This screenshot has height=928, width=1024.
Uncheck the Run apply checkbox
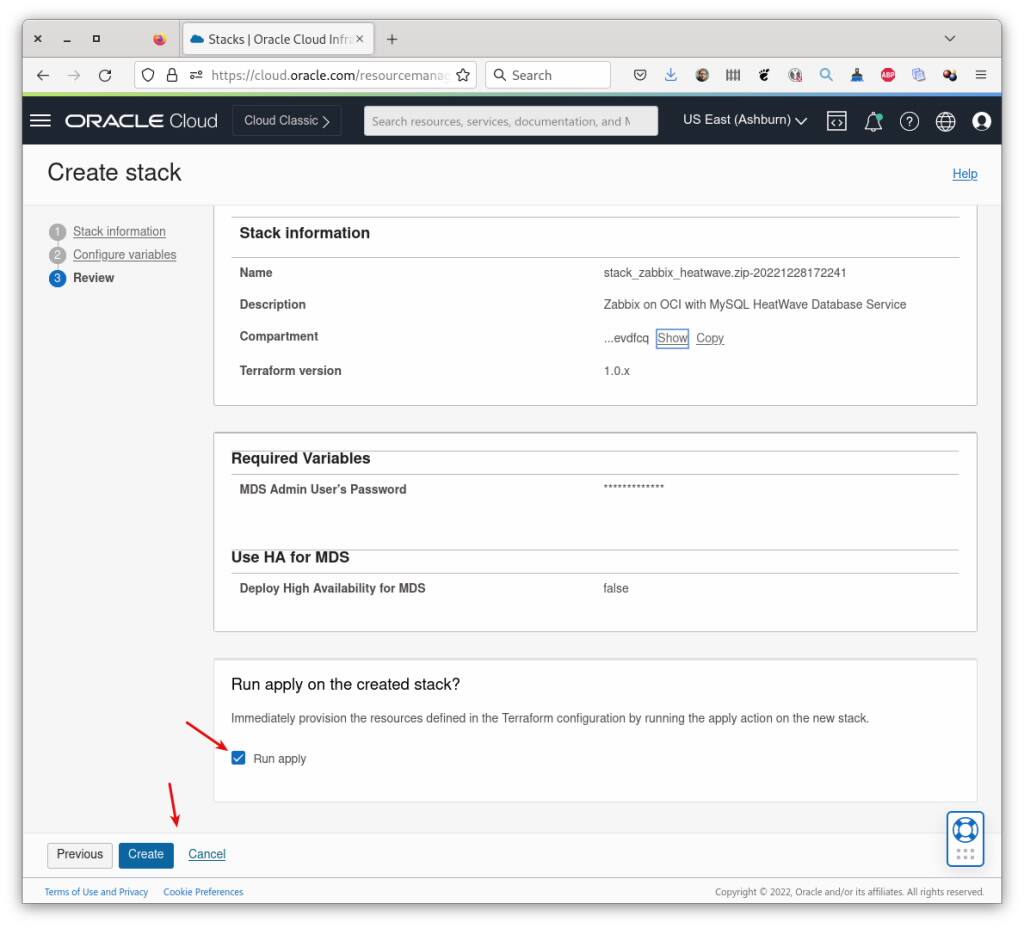(238, 758)
